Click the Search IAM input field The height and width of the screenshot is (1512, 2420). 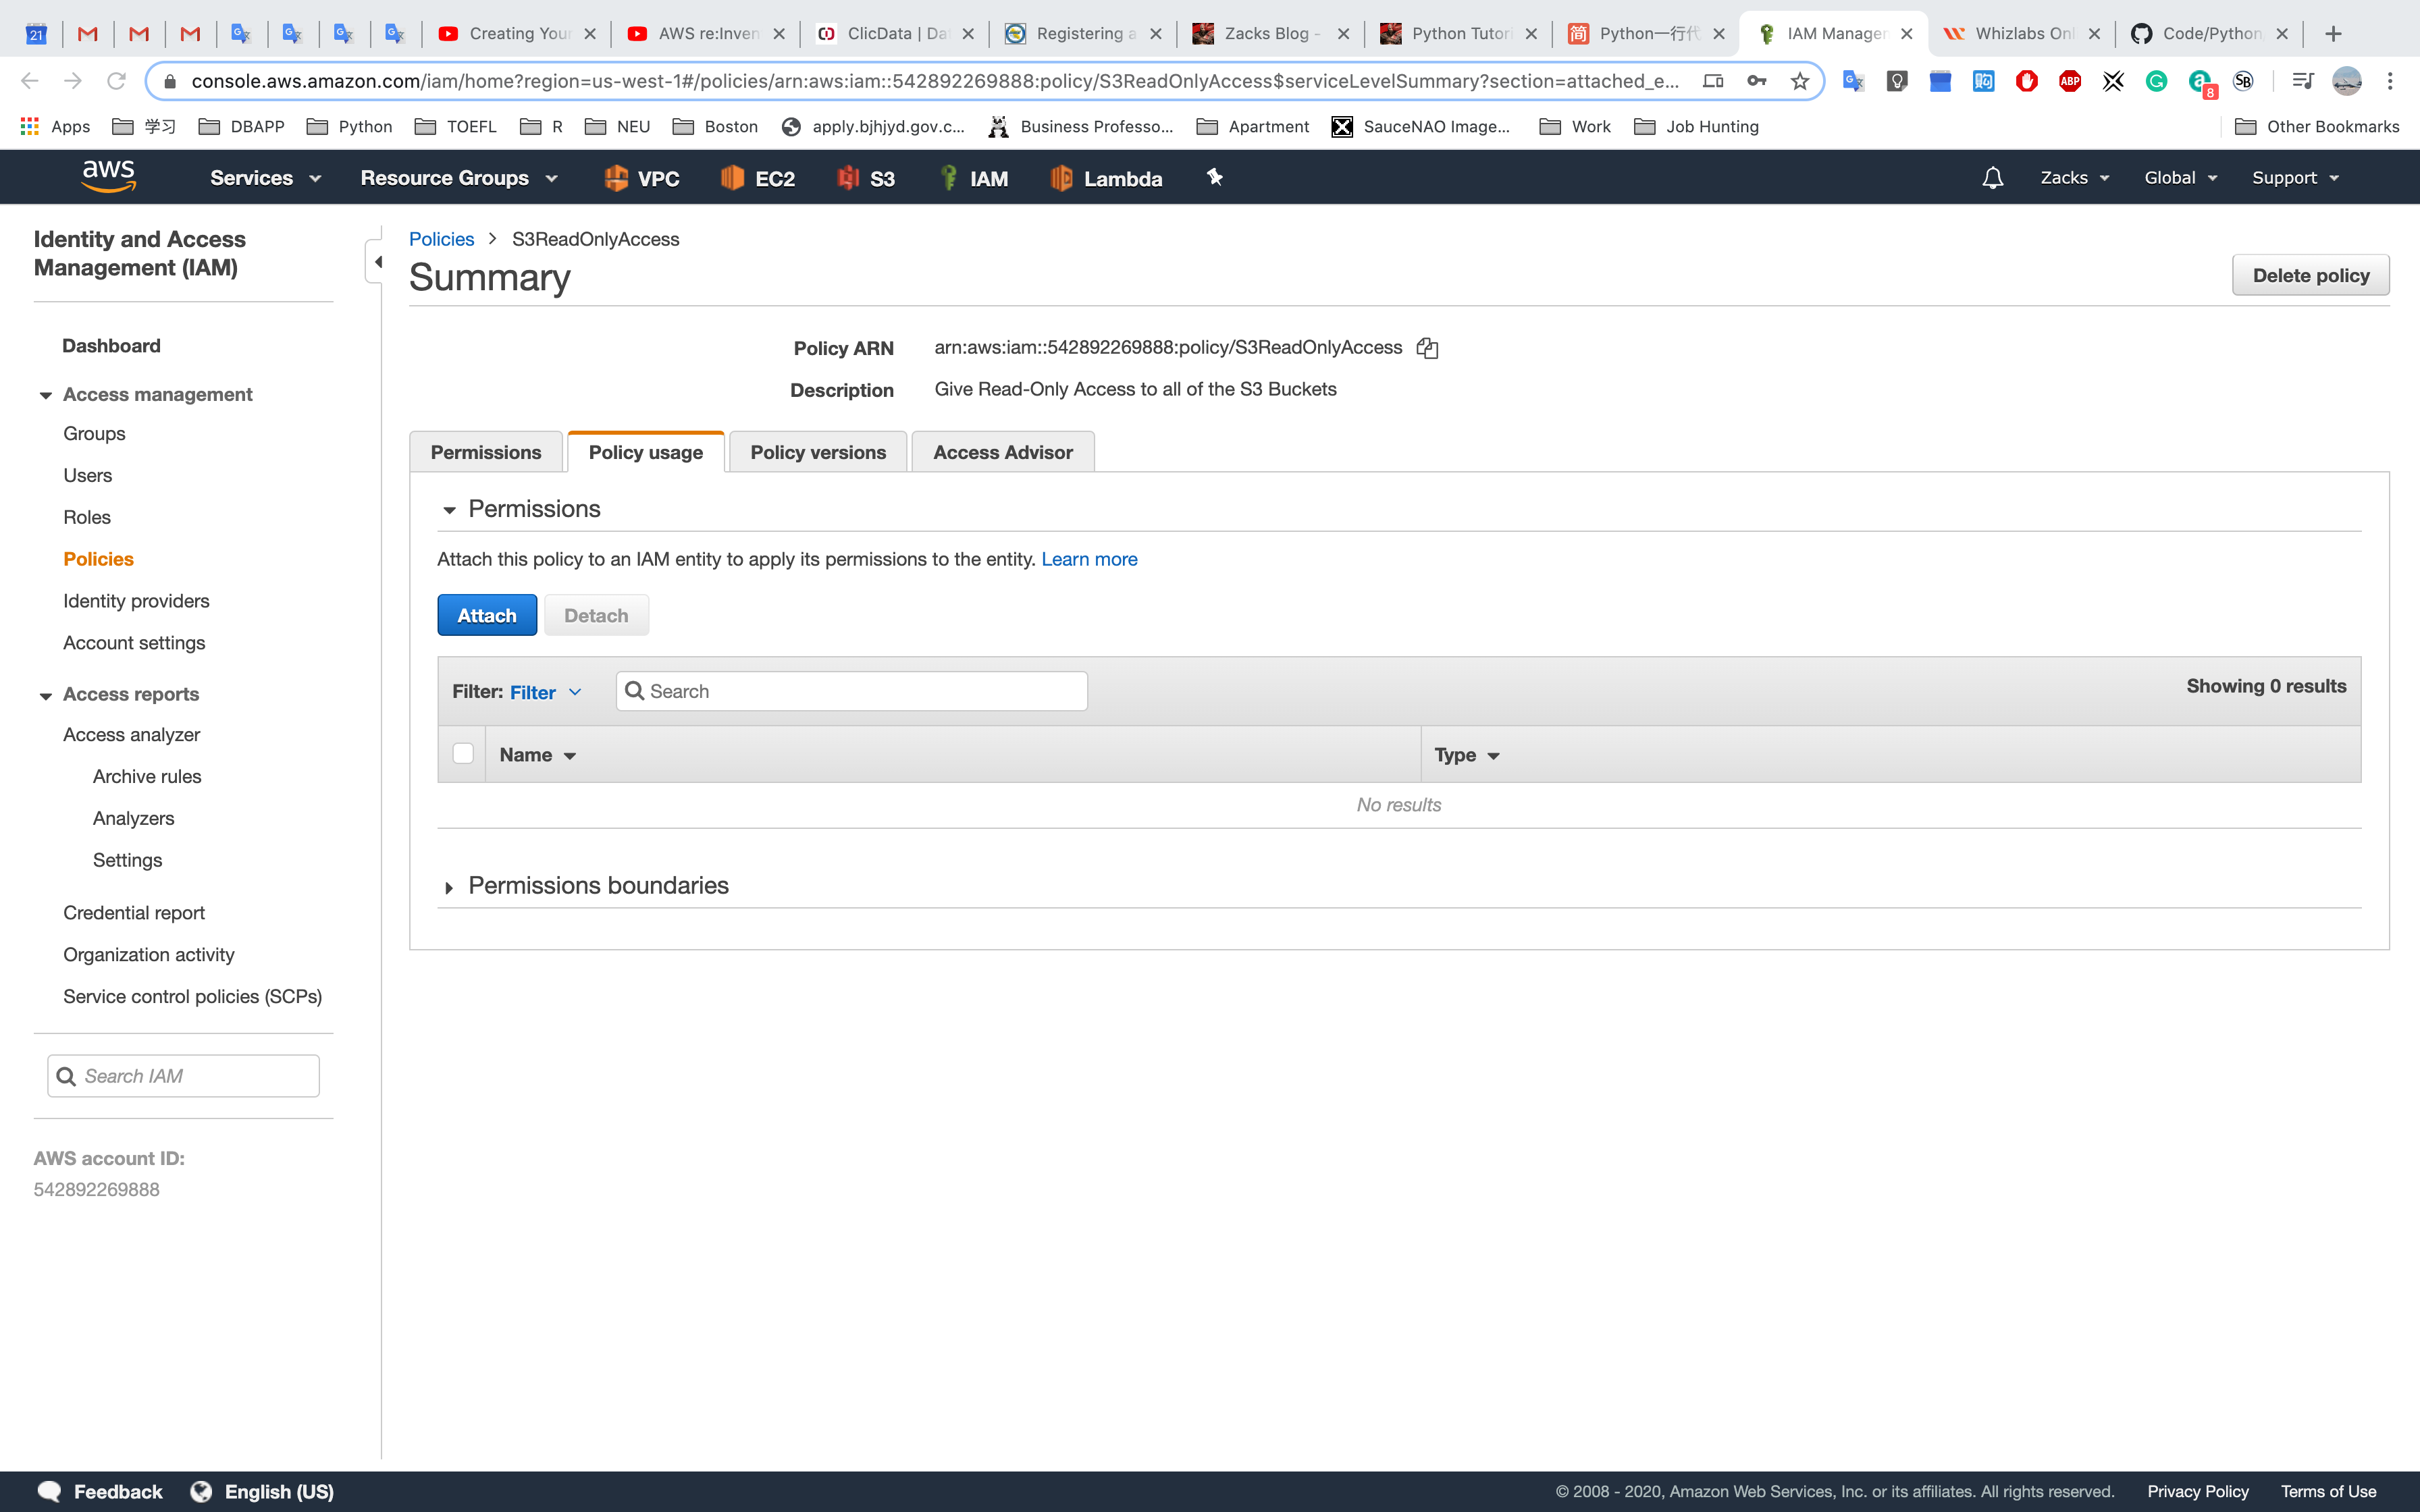coord(184,1076)
